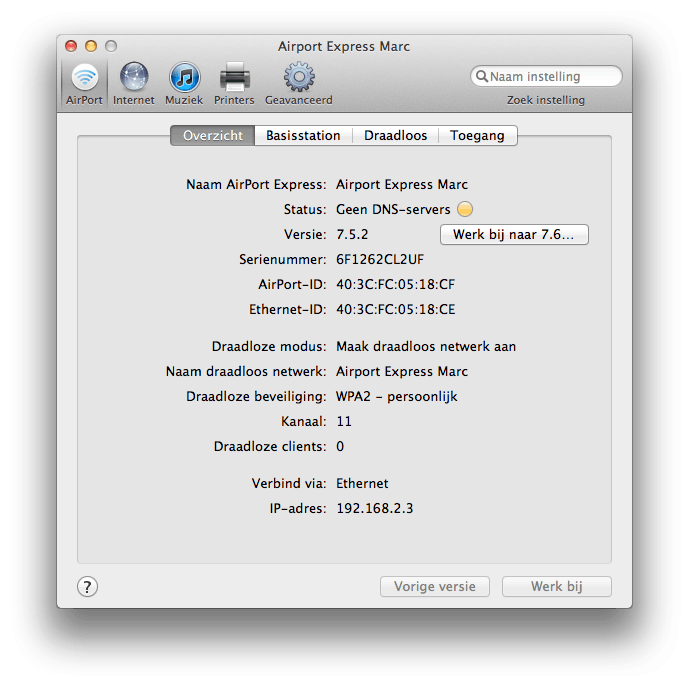The height and width of the screenshot is (687, 689).
Task: Minimize the window with yellow button
Action: pos(91,46)
